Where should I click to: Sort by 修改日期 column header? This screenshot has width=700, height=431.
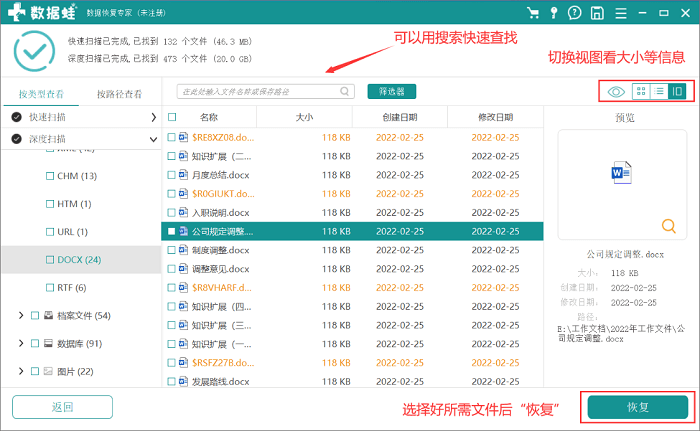coord(495,117)
